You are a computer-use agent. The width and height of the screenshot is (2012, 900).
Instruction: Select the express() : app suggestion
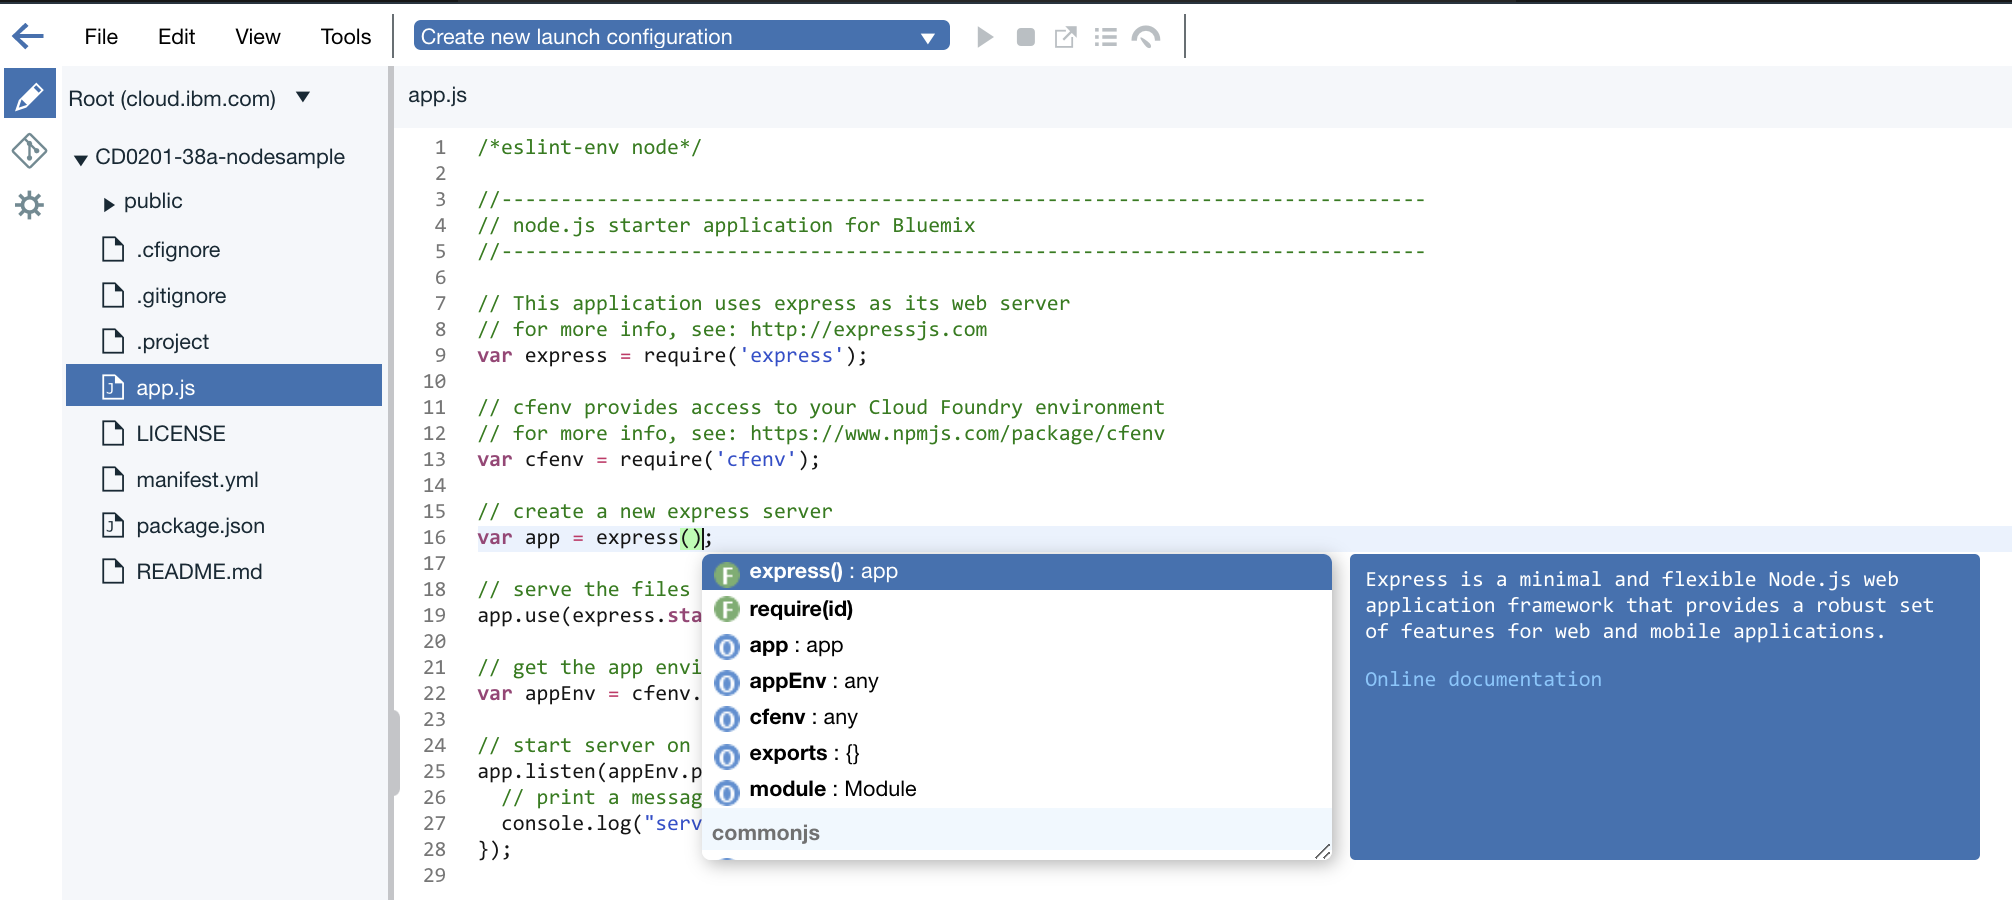(x=1016, y=572)
